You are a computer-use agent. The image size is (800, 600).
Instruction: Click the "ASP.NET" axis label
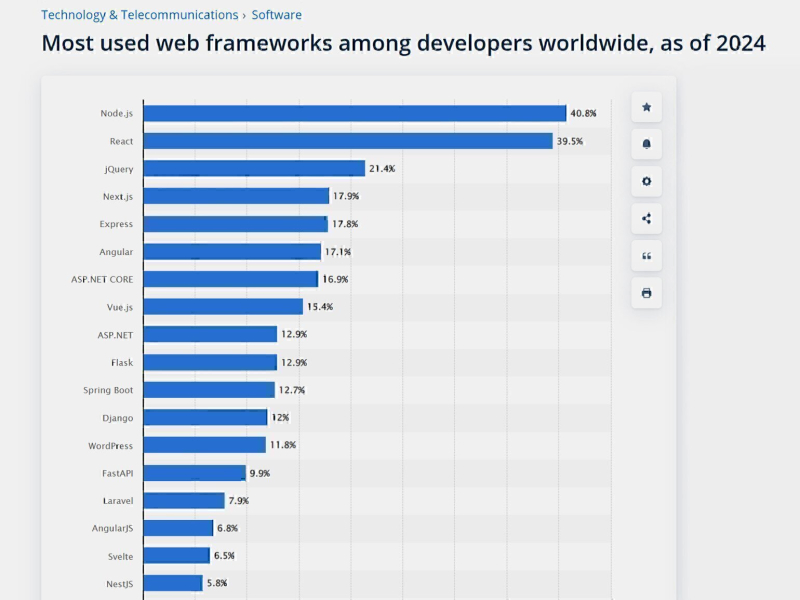pos(115,335)
